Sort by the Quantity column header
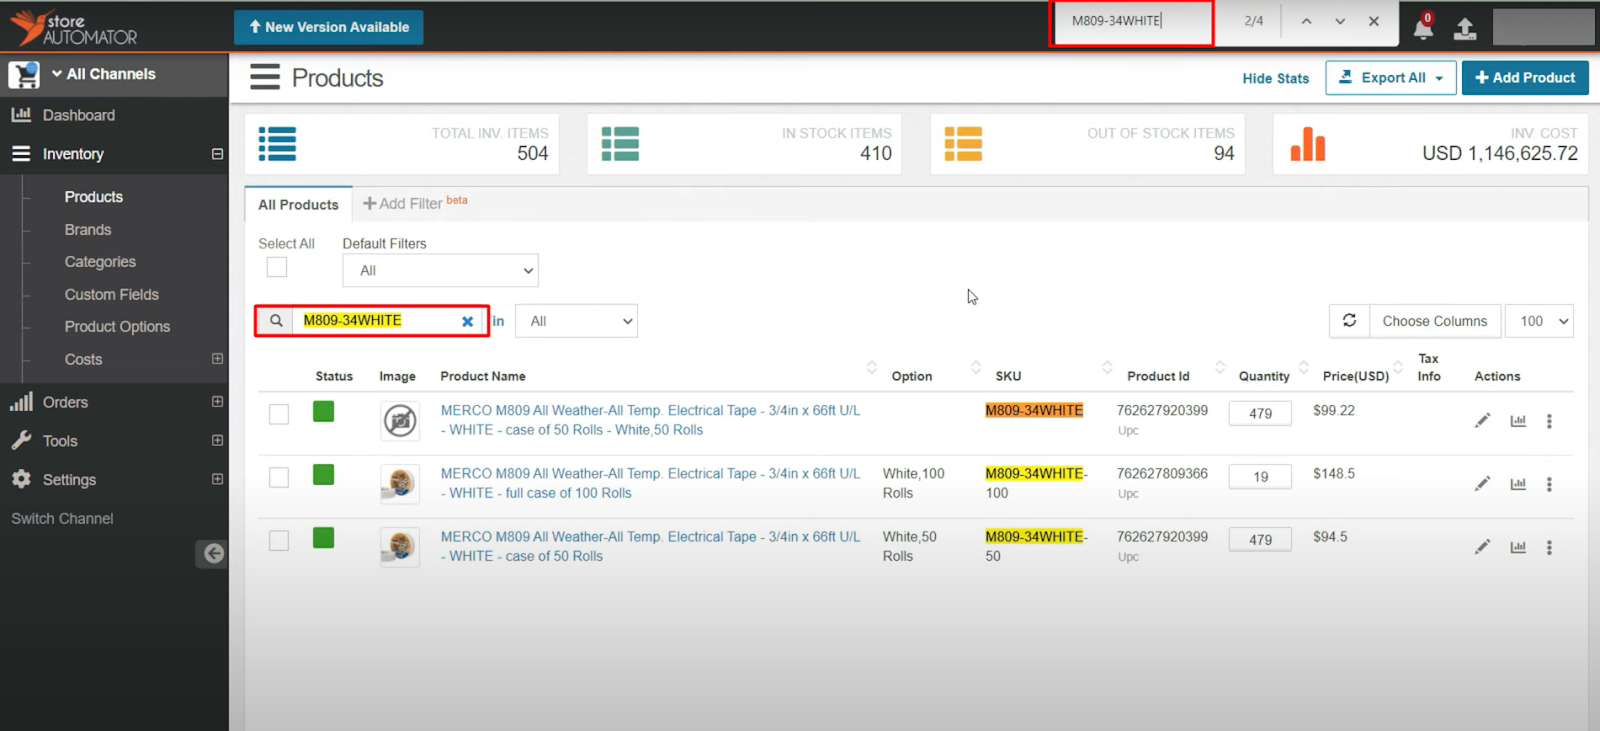Image resolution: width=1600 pixels, height=731 pixels. coord(1264,376)
